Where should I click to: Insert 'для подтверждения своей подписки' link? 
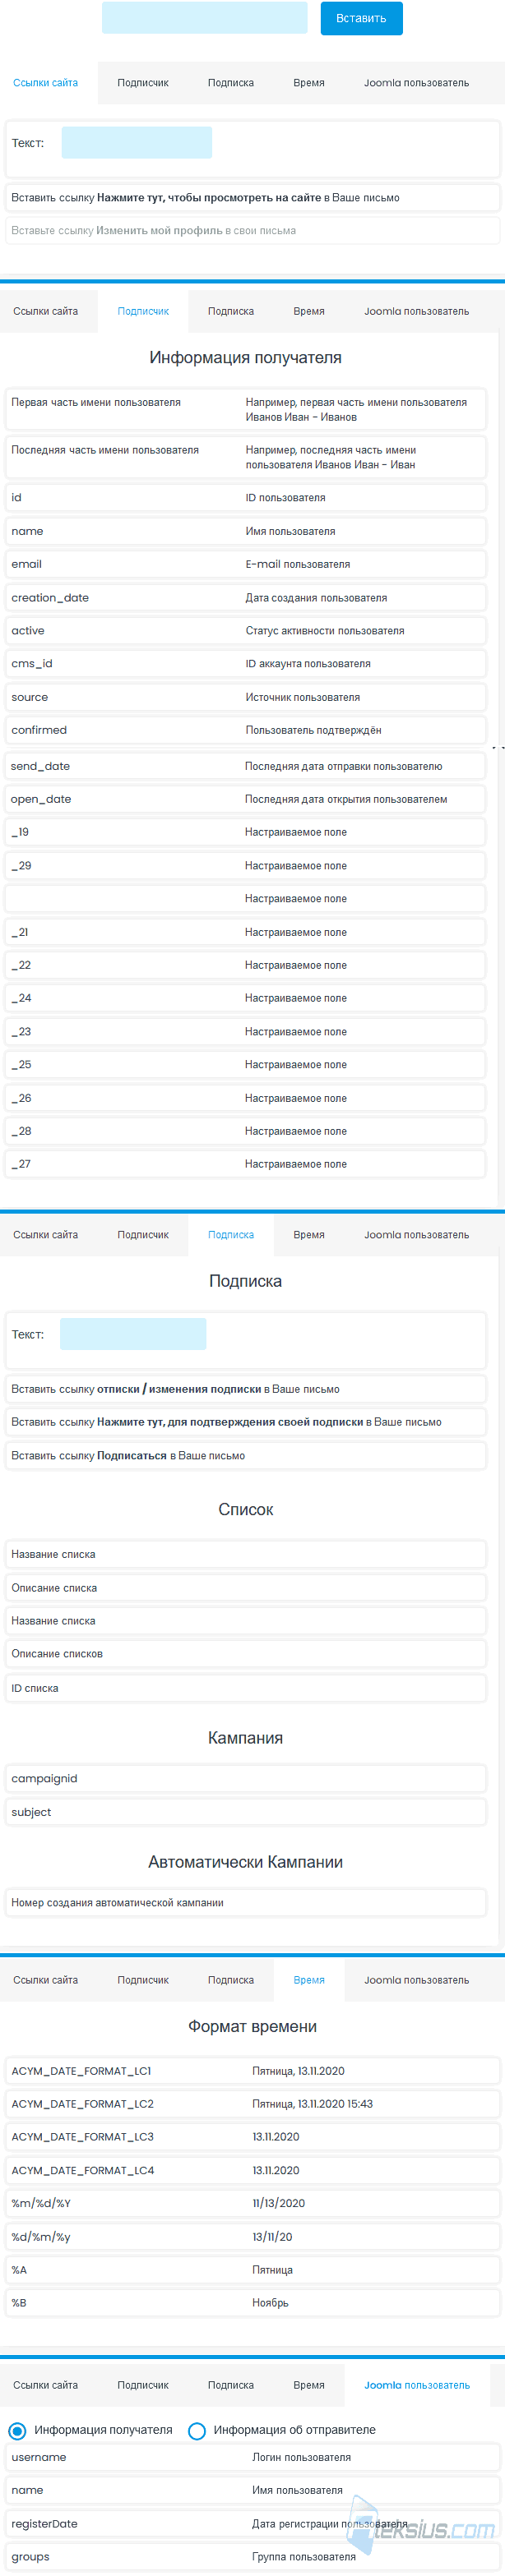pyautogui.click(x=245, y=1422)
